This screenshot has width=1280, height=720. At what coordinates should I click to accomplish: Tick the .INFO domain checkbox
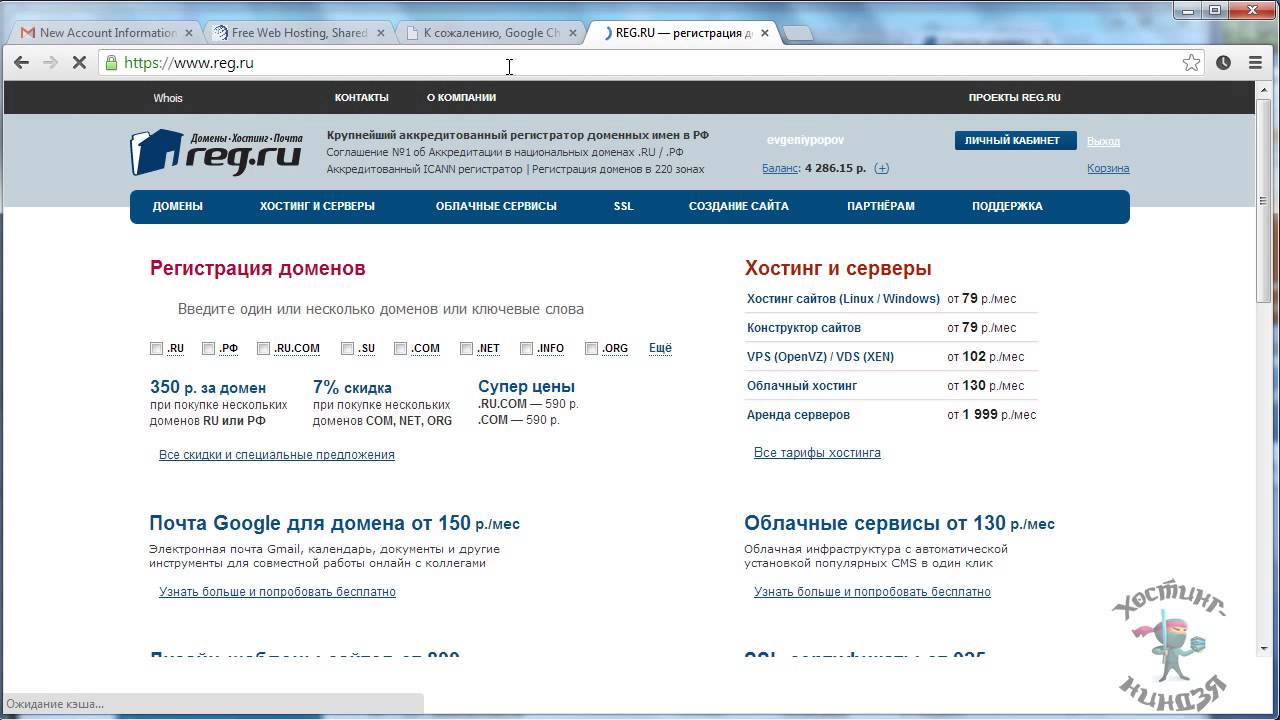pos(526,348)
